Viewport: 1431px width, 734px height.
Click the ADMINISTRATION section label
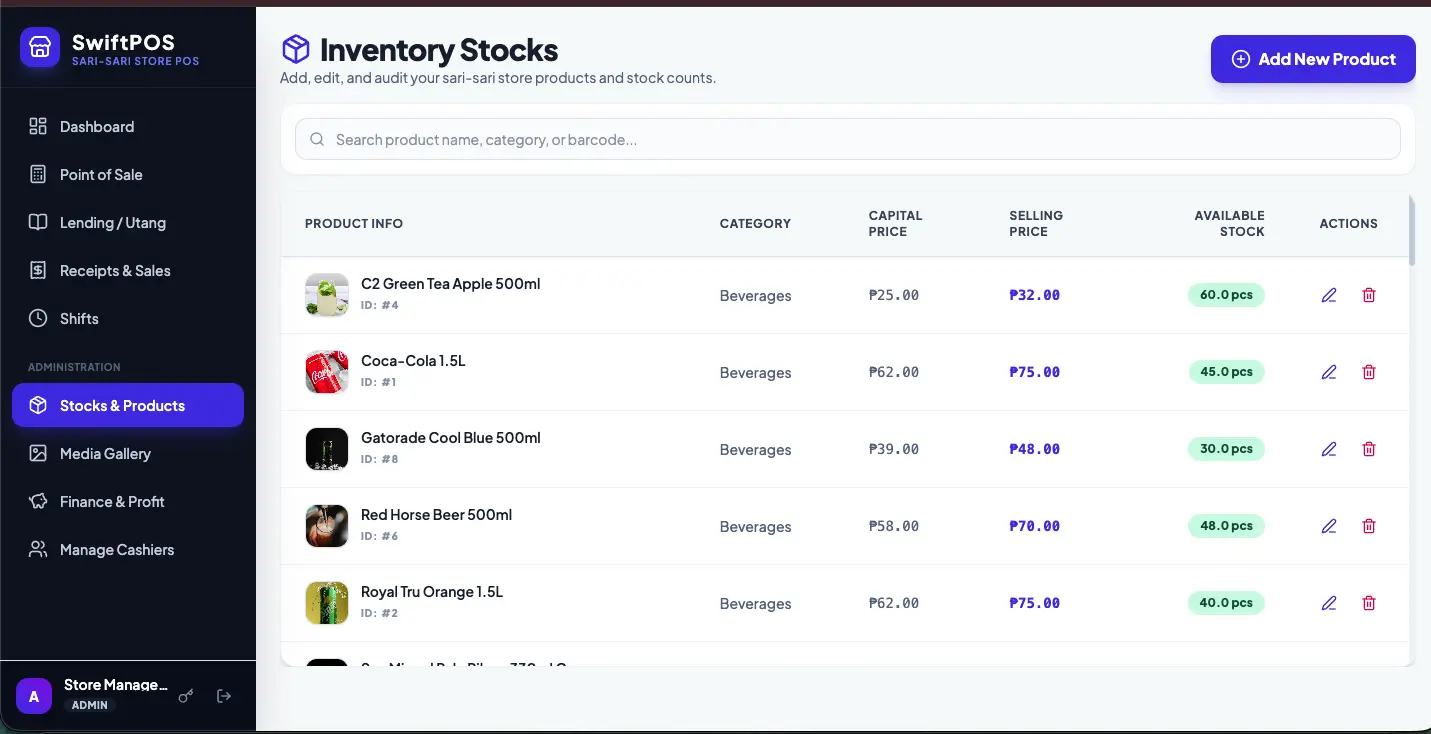pos(74,367)
